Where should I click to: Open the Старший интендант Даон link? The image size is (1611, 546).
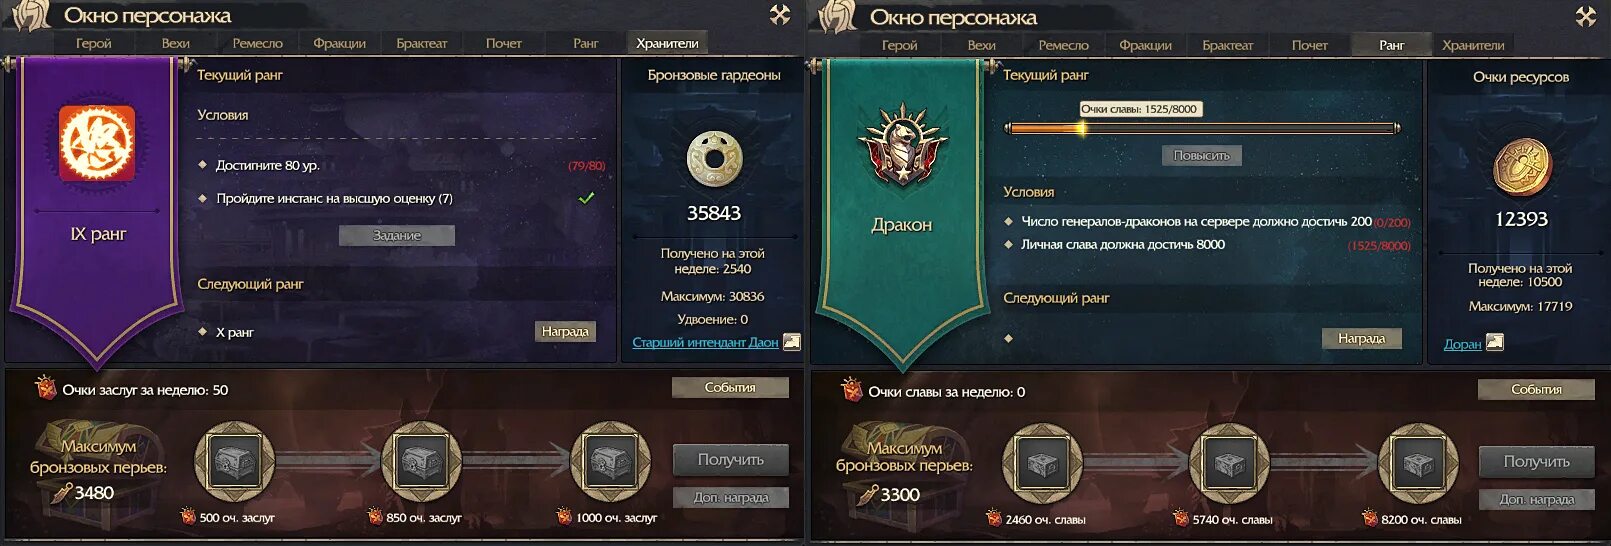coord(705,342)
